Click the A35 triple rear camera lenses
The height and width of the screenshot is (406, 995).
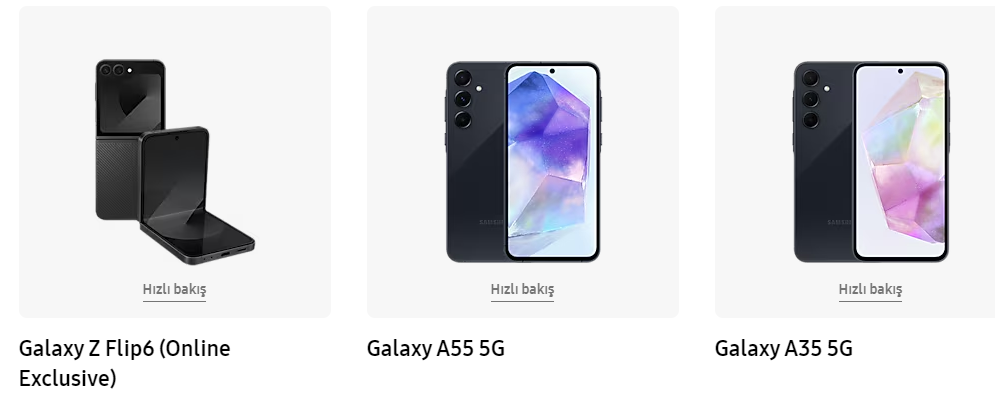810,99
